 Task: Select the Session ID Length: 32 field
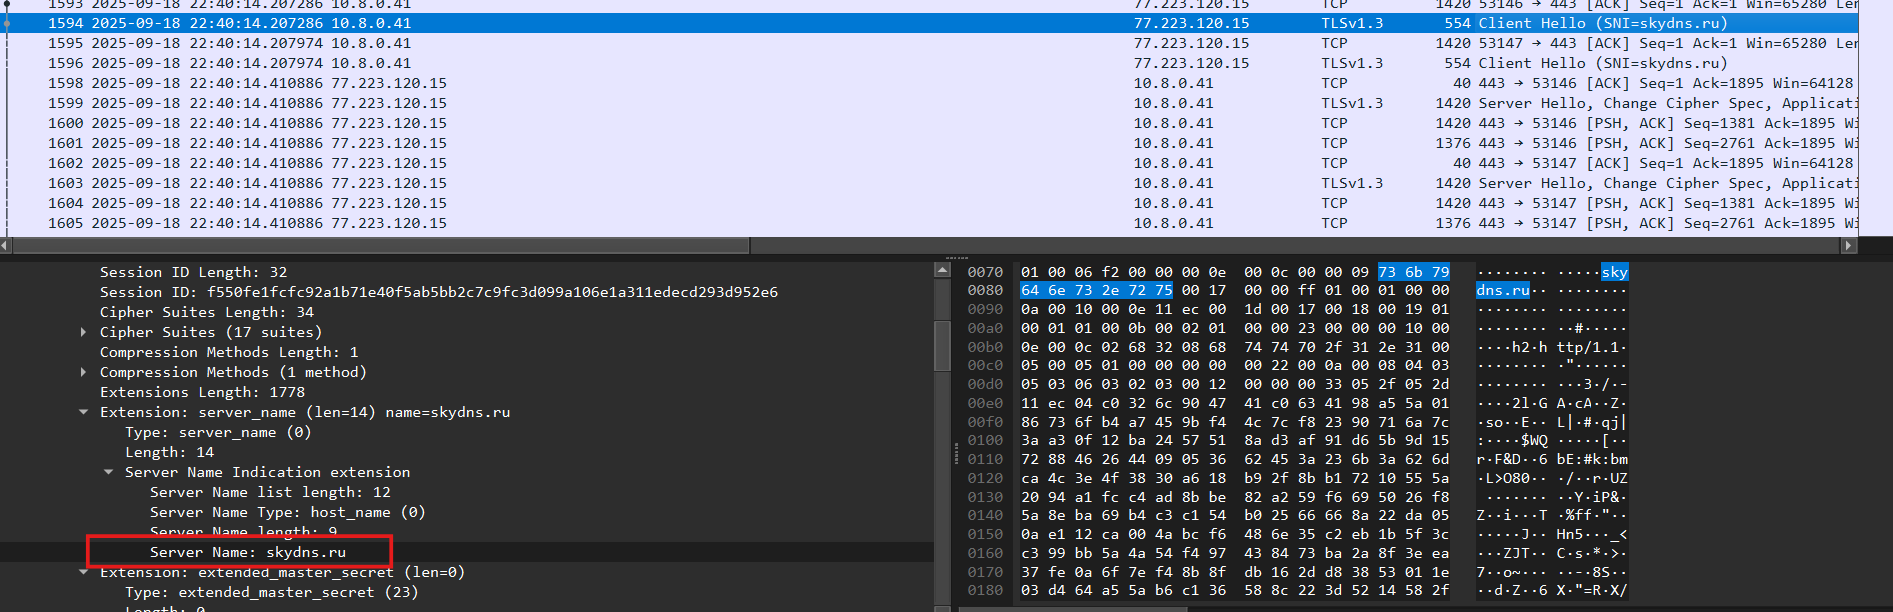pyautogui.click(x=193, y=272)
